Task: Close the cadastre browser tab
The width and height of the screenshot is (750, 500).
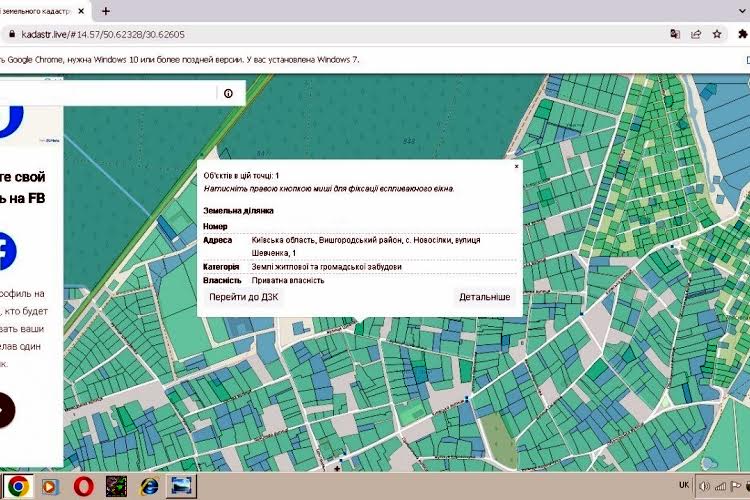Action: click(x=81, y=11)
